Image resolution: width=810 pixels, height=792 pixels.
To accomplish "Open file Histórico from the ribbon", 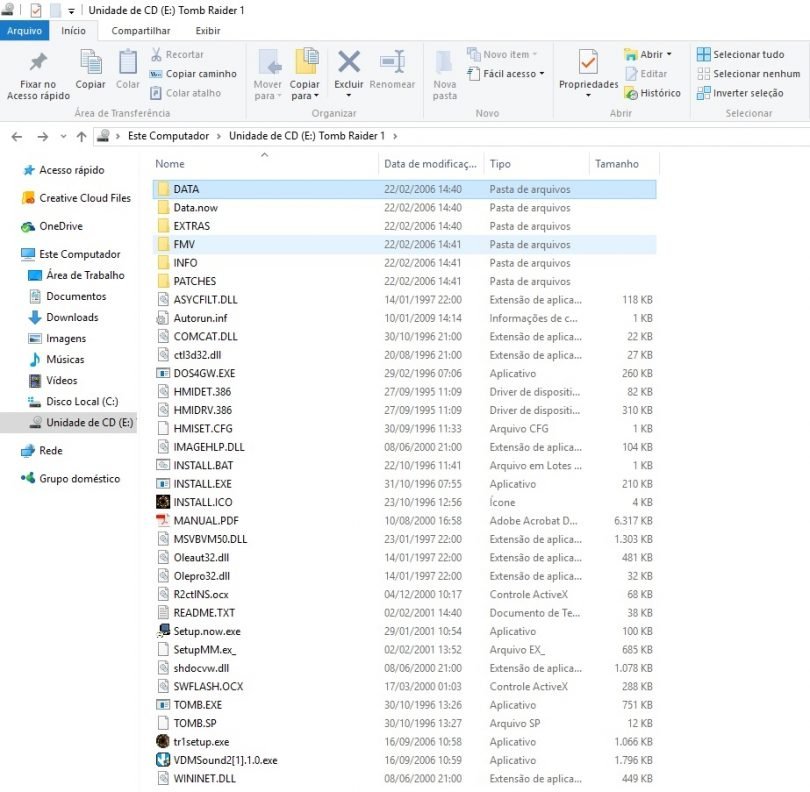I will [655, 93].
